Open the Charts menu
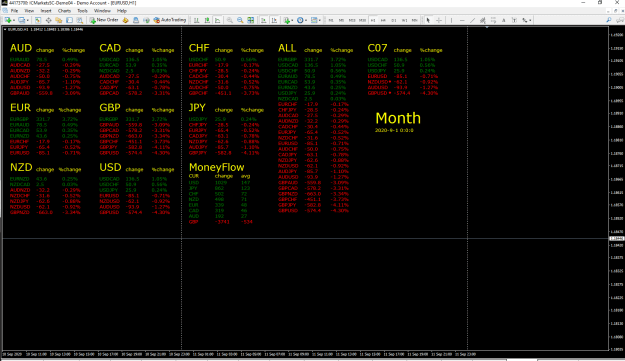This screenshot has width=625, height=361. pyautogui.click(x=64, y=11)
